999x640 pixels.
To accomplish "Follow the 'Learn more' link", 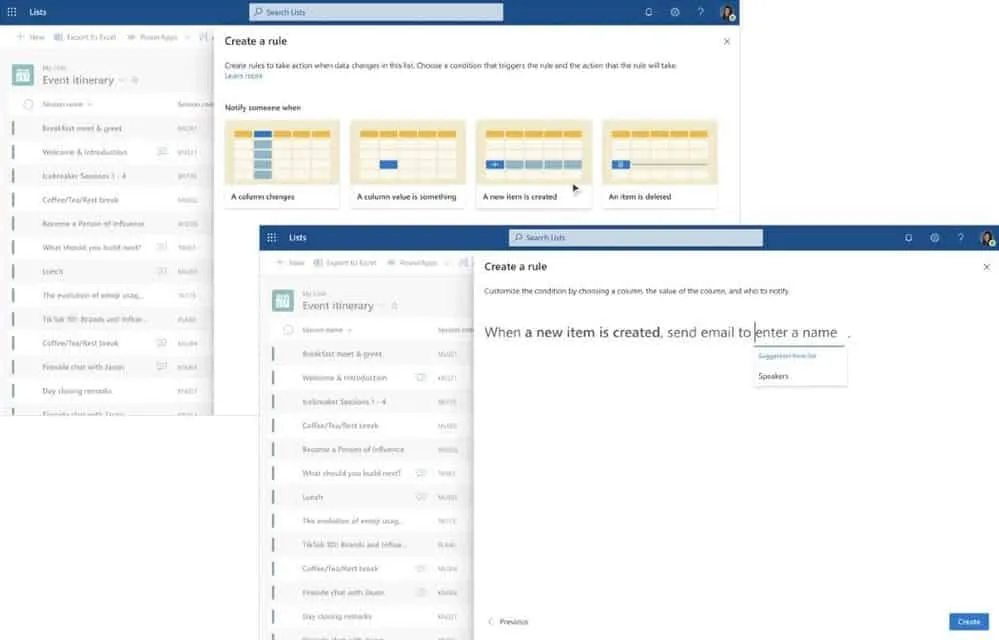I will (x=243, y=76).
